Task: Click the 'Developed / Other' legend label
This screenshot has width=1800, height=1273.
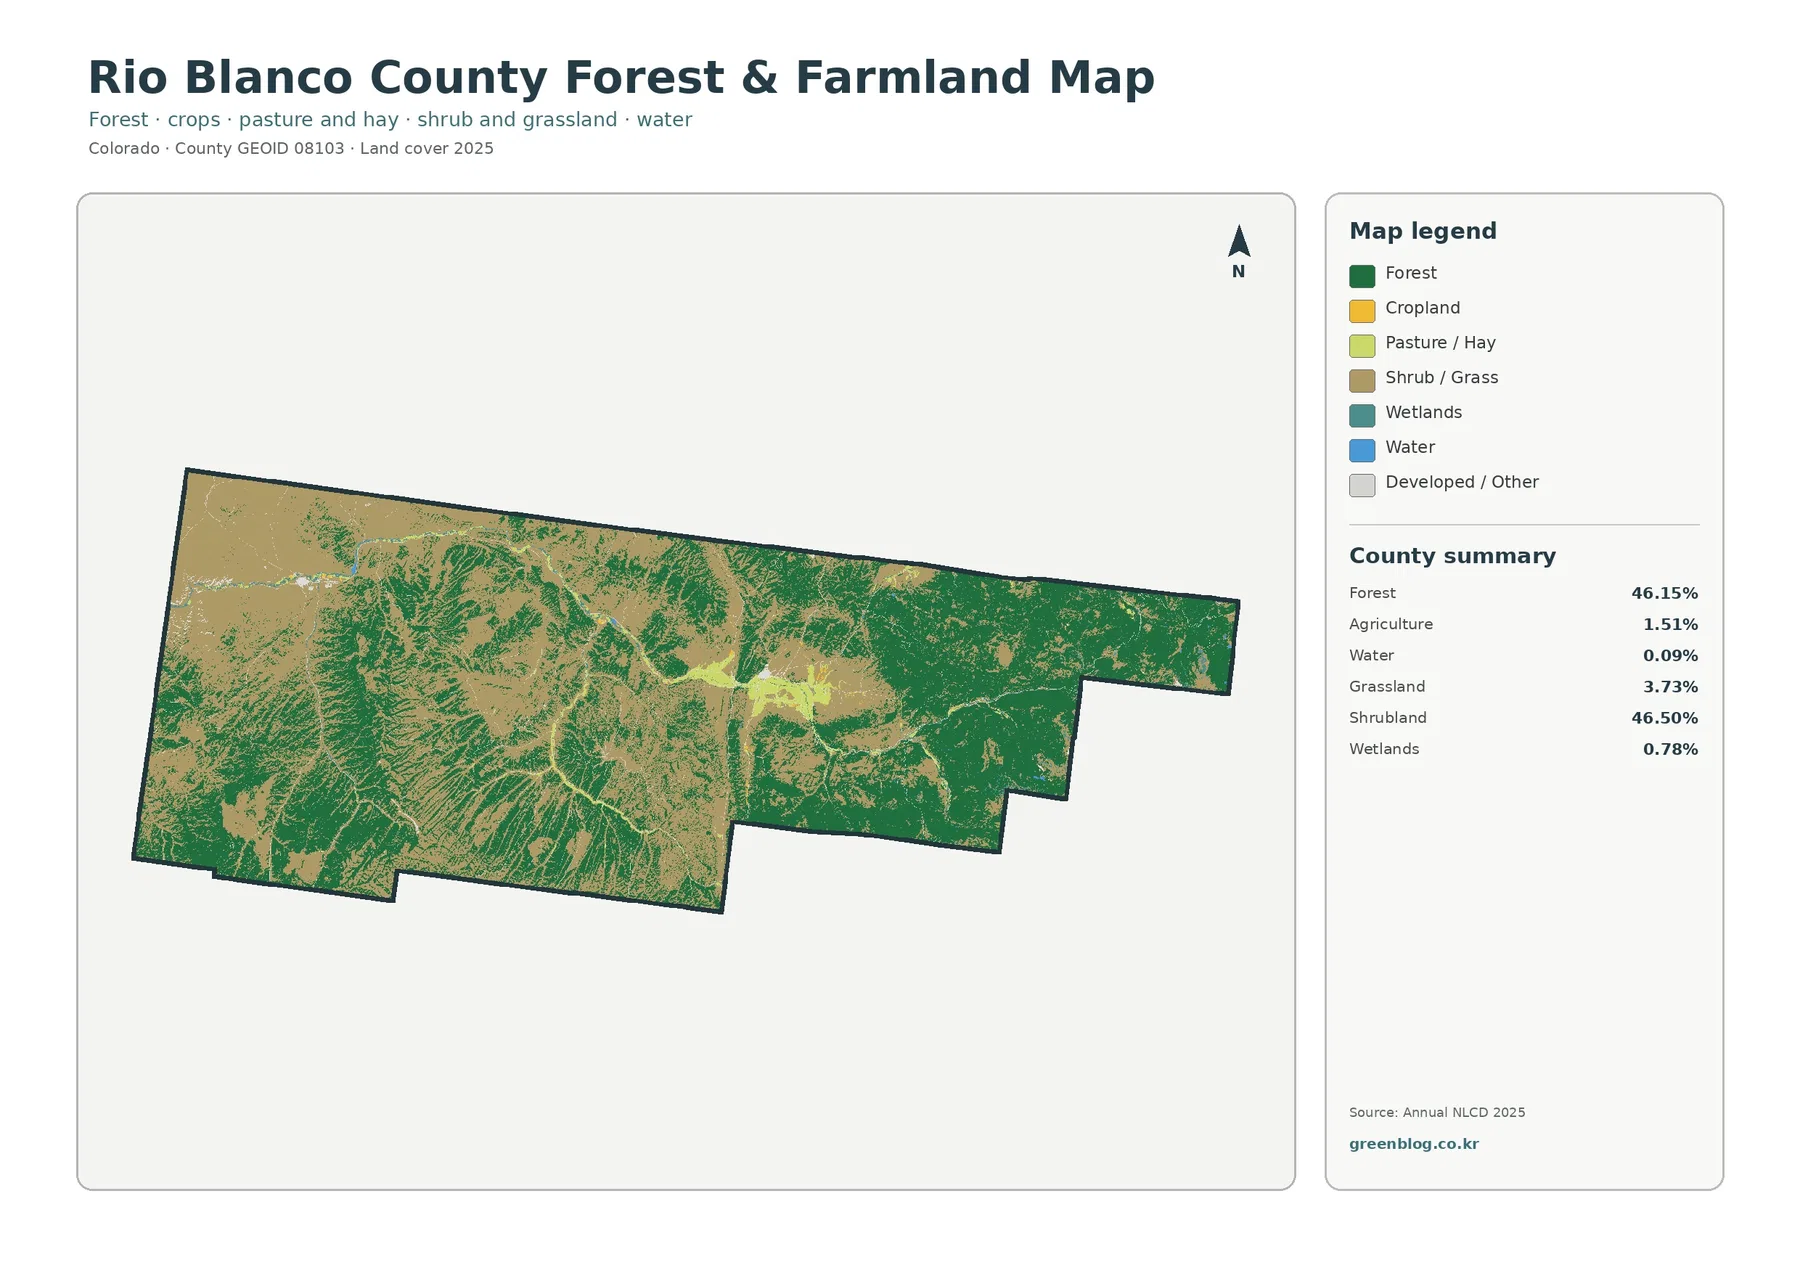Action: pyautogui.click(x=1461, y=482)
